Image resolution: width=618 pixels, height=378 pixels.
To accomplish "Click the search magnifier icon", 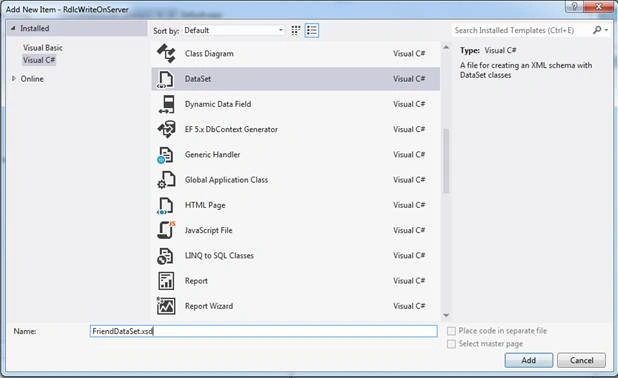I will point(597,30).
